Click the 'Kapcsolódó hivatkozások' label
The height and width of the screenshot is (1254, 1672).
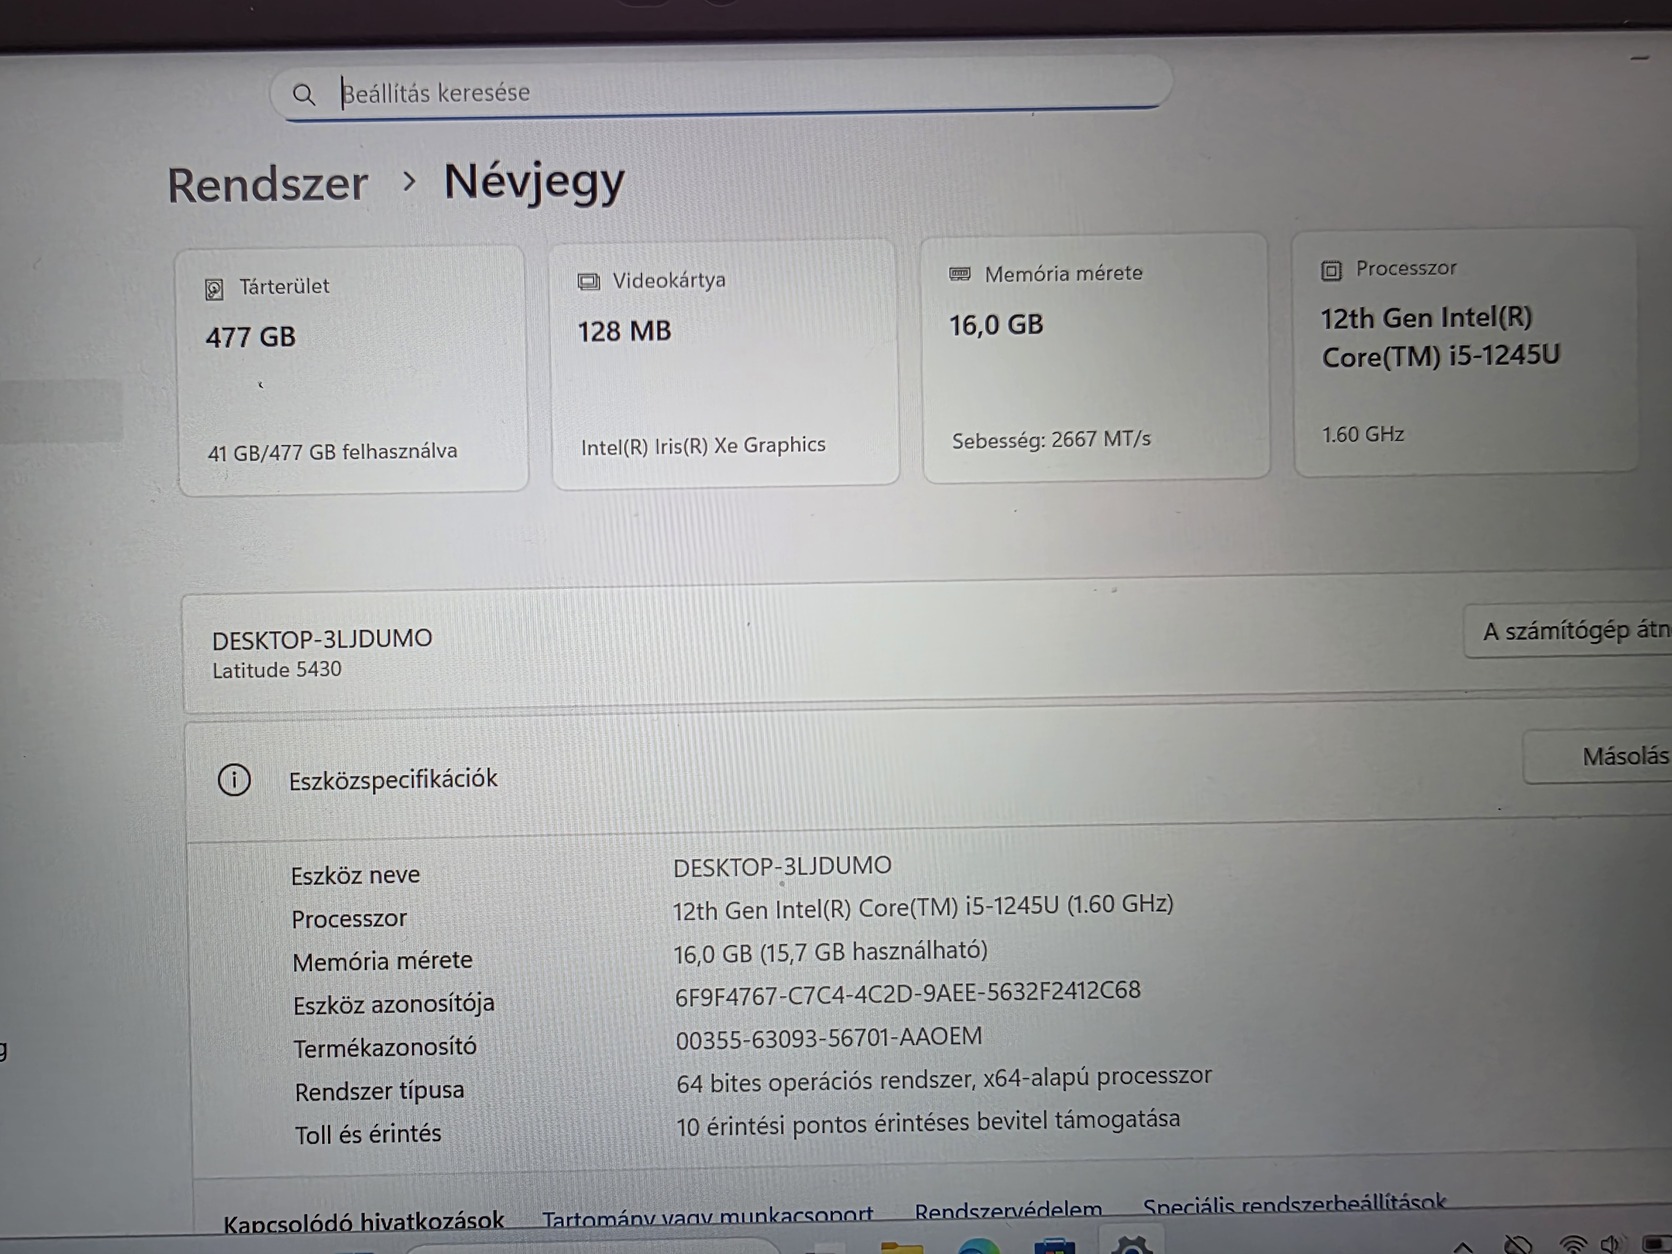(363, 1221)
